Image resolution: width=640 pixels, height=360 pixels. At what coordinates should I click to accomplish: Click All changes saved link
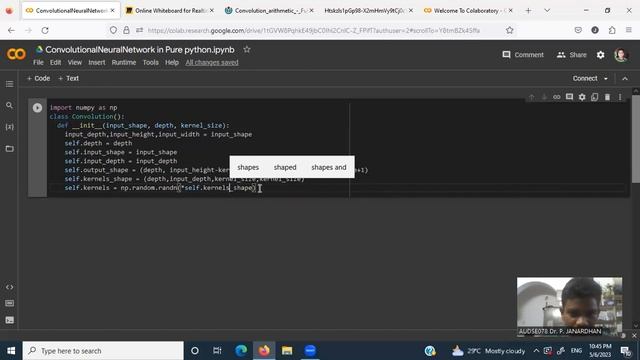(212, 62)
